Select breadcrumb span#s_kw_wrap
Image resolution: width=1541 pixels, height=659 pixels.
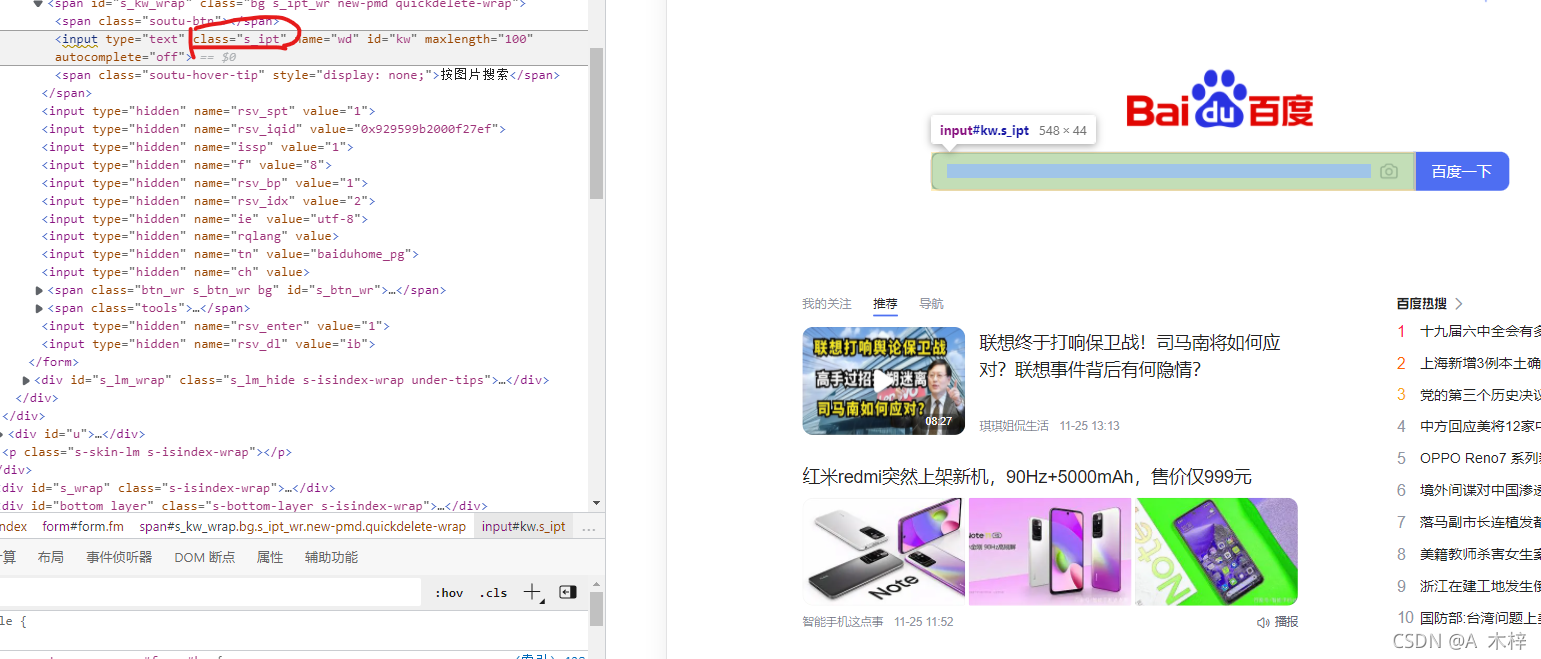[302, 526]
